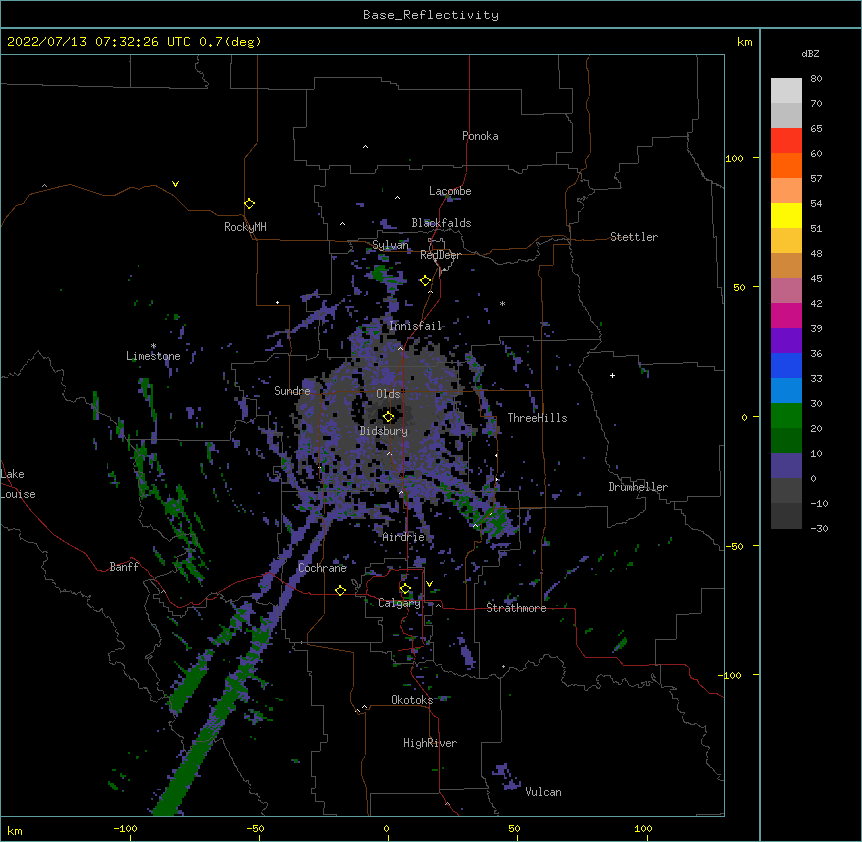This screenshot has width=862, height=842.
Task: Click the km unit label in the top-right corner
Action: tap(745, 42)
